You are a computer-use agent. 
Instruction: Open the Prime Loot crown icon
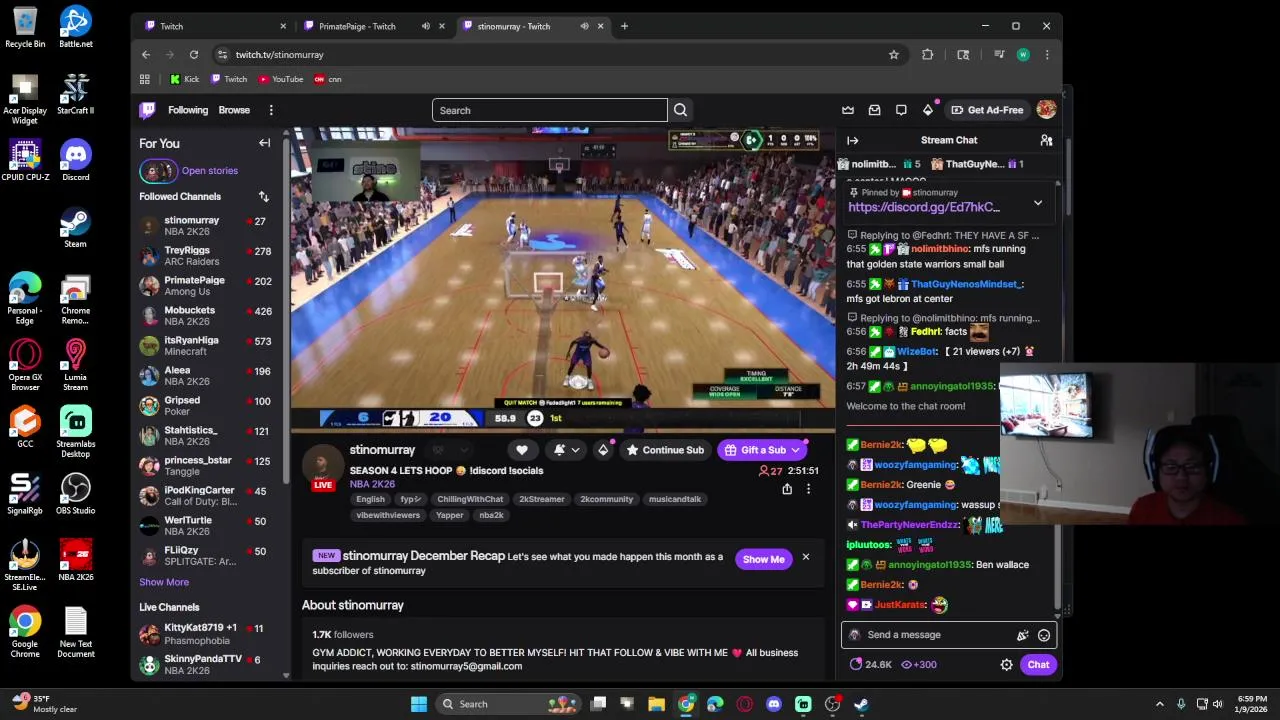(848, 110)
